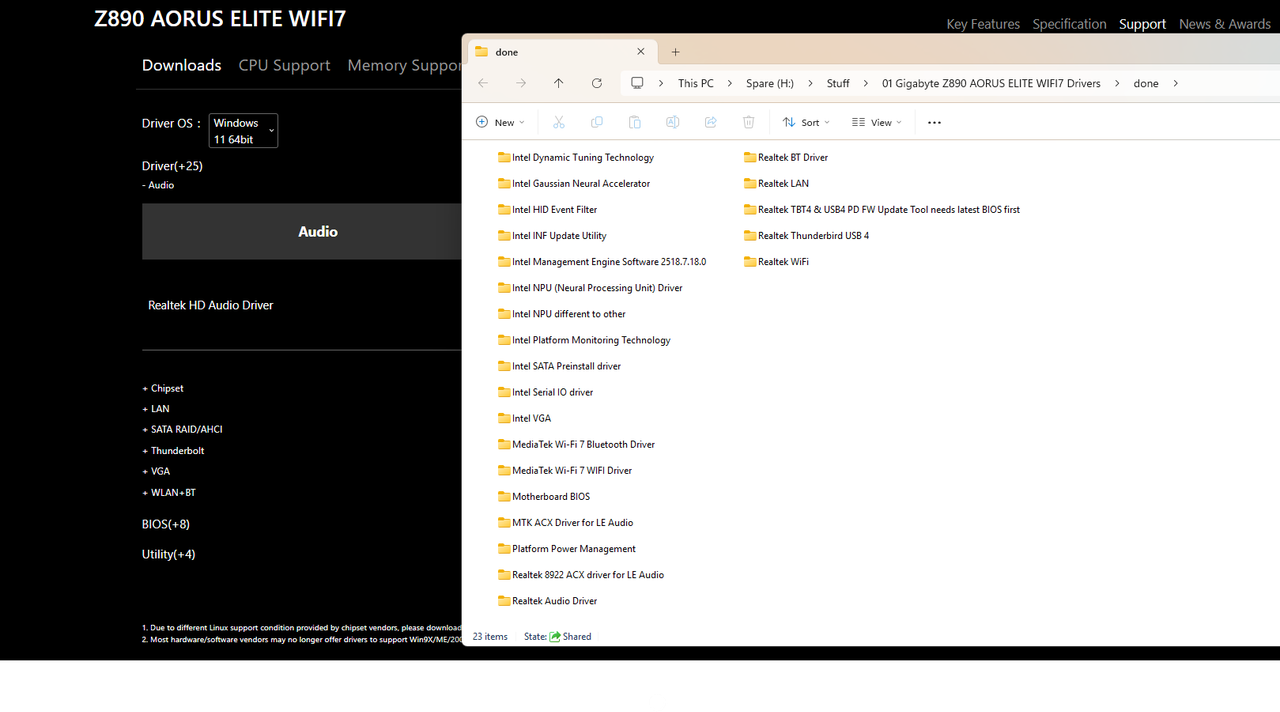
Task: Go to Support page section
Action: coord(1142,24)
